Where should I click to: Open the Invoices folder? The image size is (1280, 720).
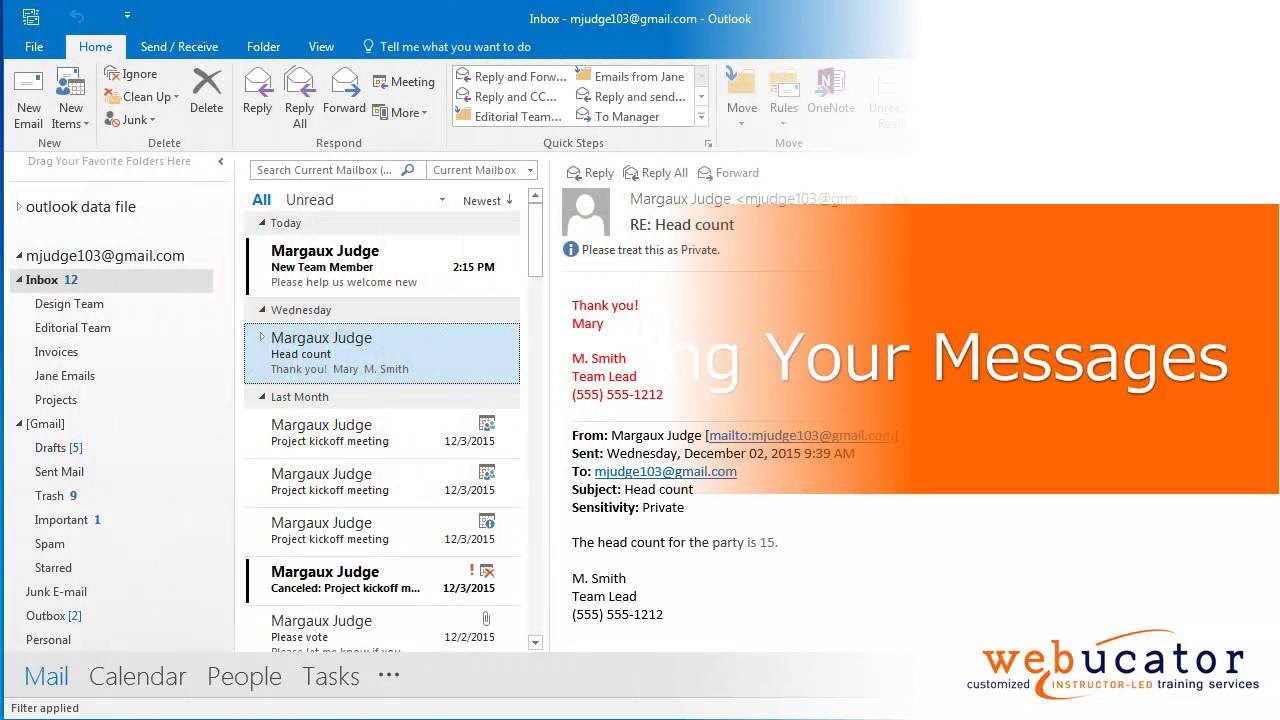56,352
